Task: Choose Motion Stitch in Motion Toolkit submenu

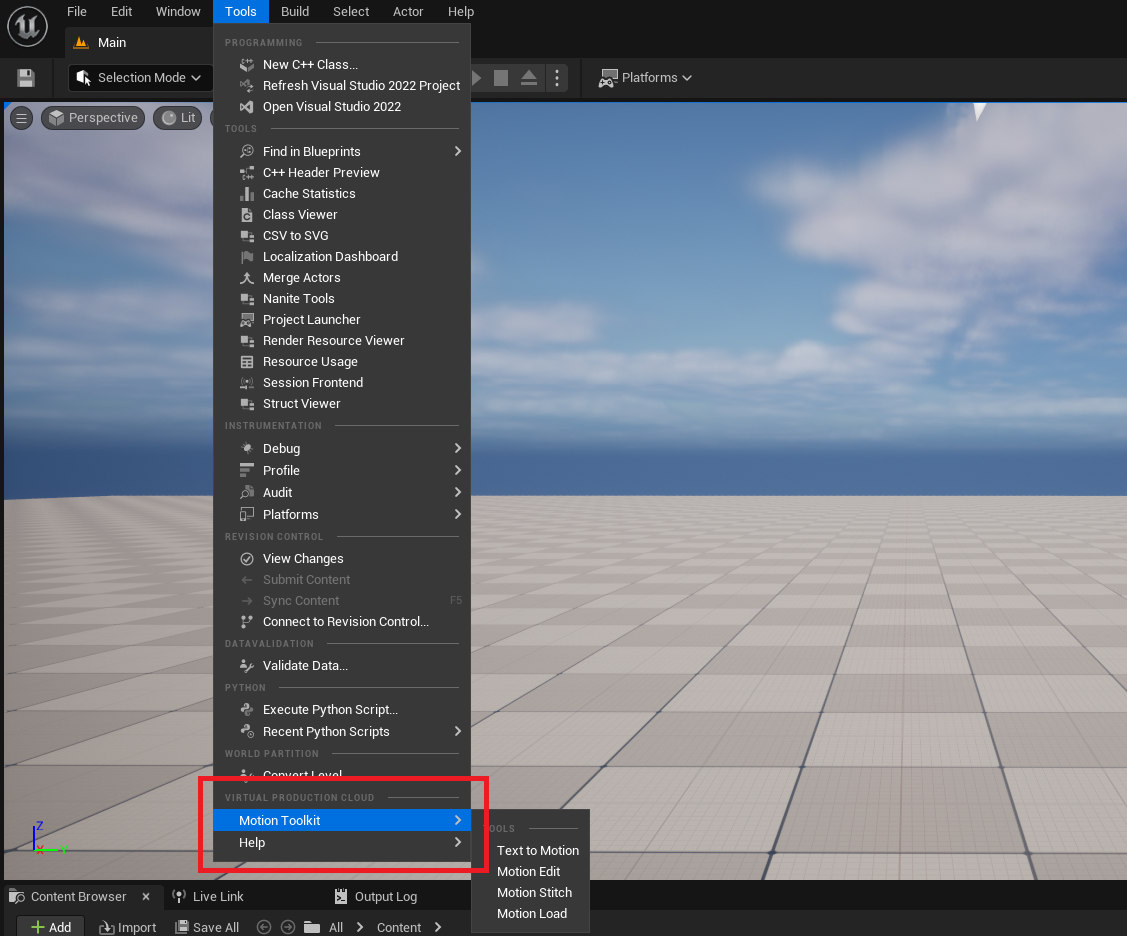Action: point(534,892)
